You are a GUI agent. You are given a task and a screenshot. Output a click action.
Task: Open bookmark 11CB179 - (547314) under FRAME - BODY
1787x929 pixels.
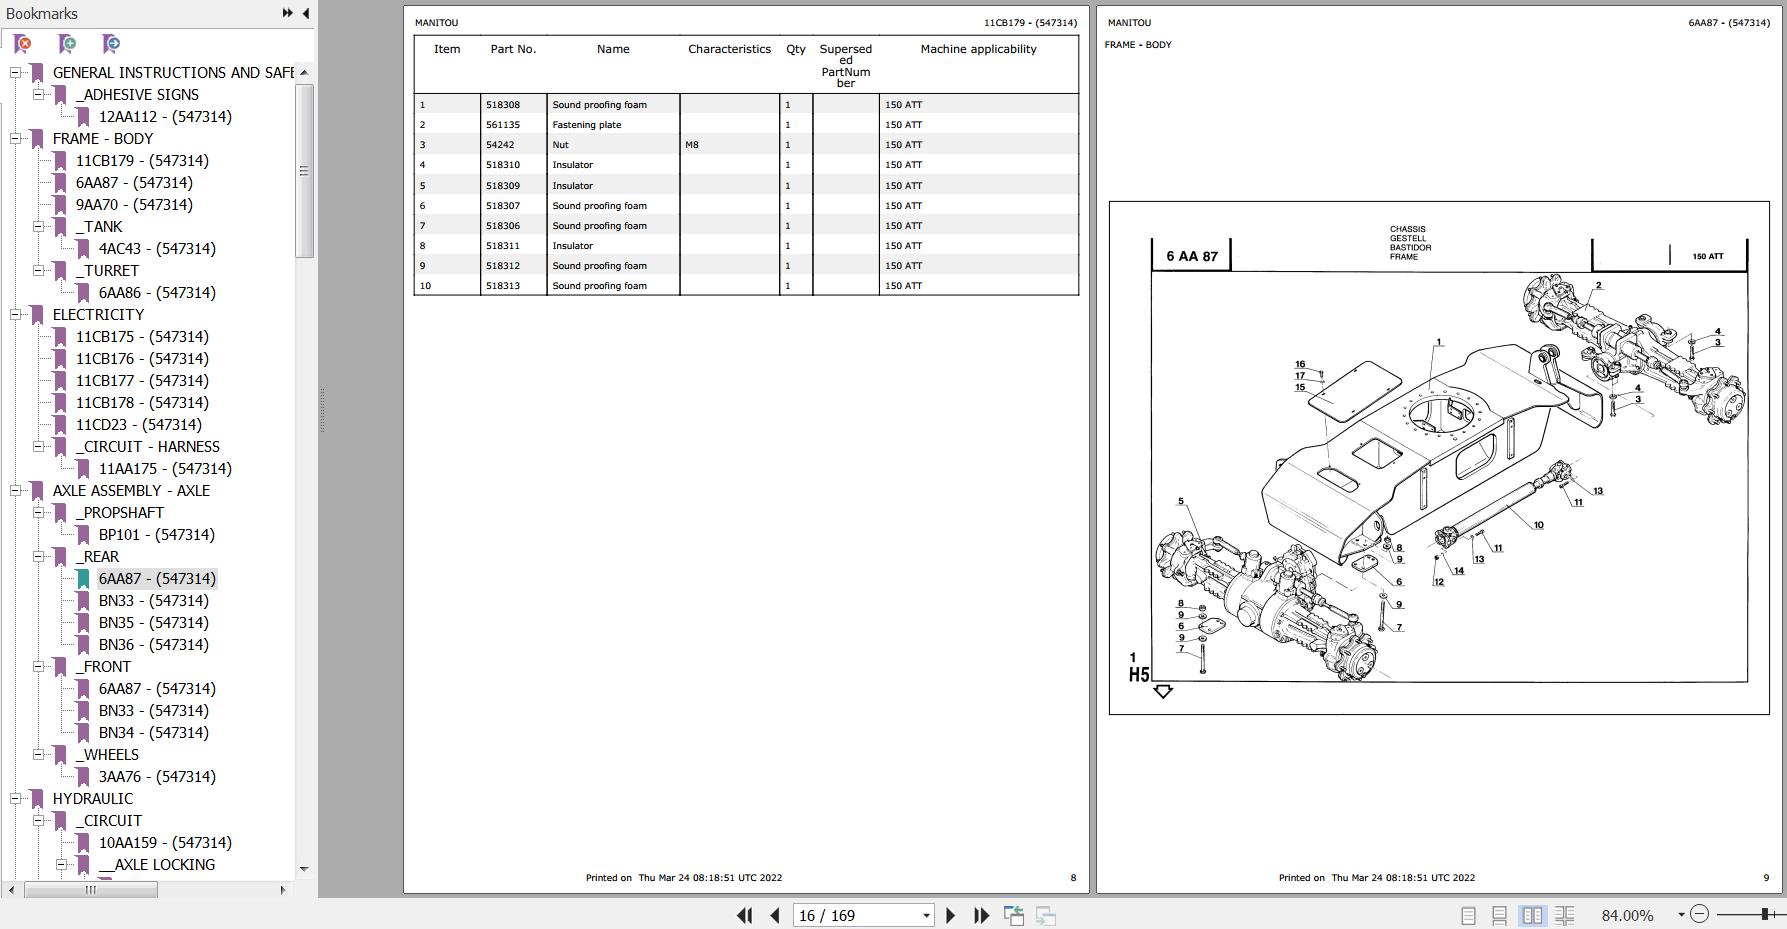coord(142,160)
